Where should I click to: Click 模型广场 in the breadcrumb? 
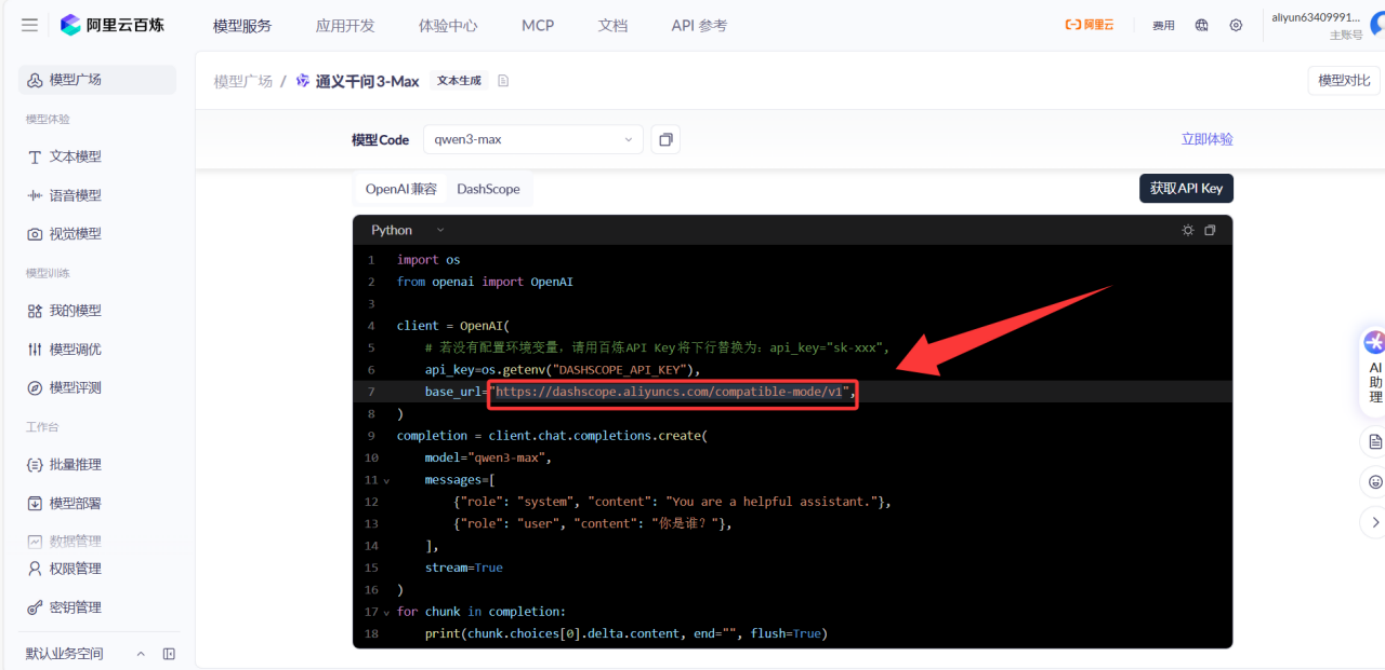tap(243, 81)
